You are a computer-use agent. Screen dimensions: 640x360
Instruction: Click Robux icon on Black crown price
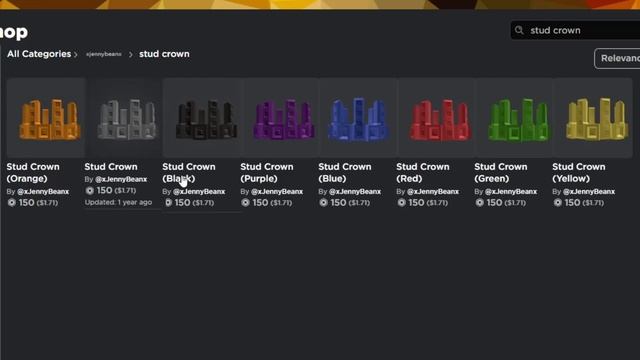168,202
